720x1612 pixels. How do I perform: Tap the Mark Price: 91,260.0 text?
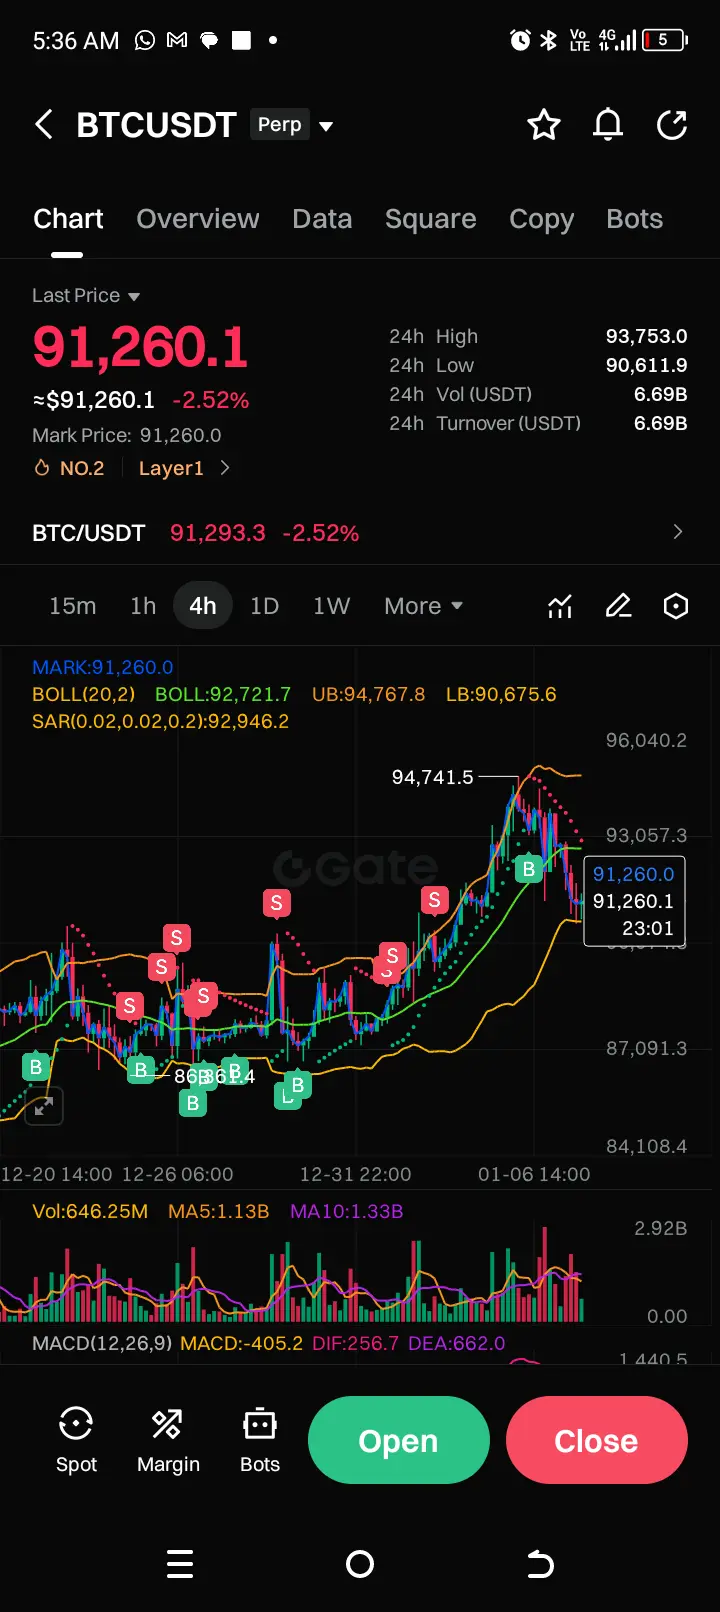tap(127, 435)
